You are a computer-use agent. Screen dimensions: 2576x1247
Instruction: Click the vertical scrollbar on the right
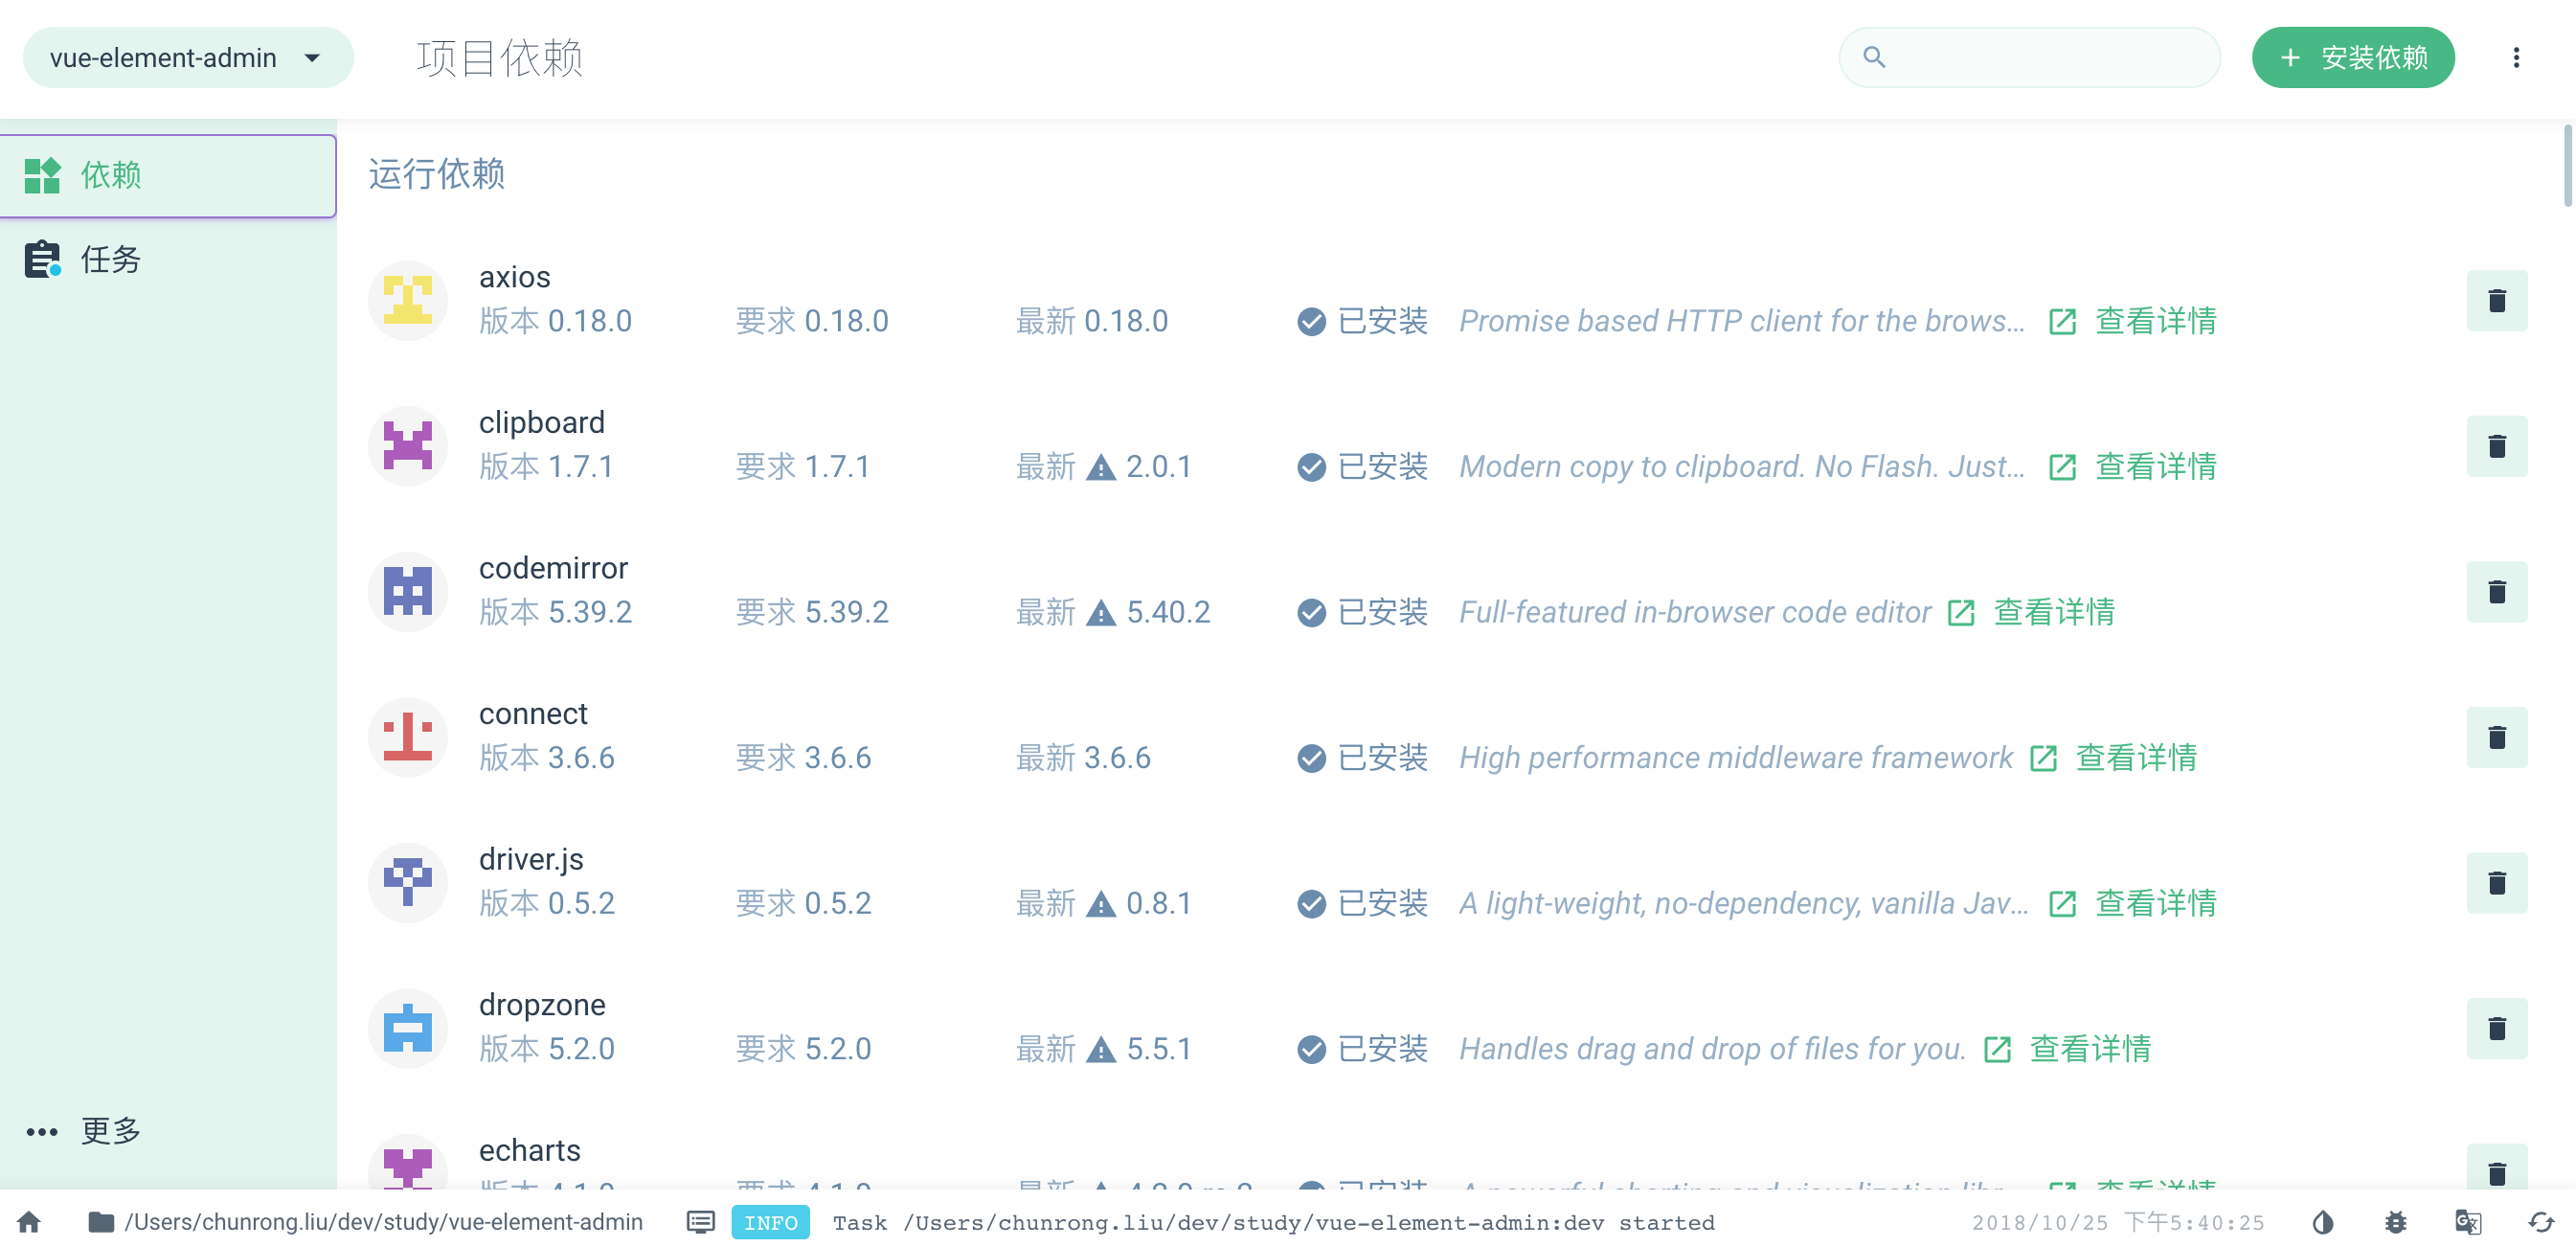(2567, 165)
